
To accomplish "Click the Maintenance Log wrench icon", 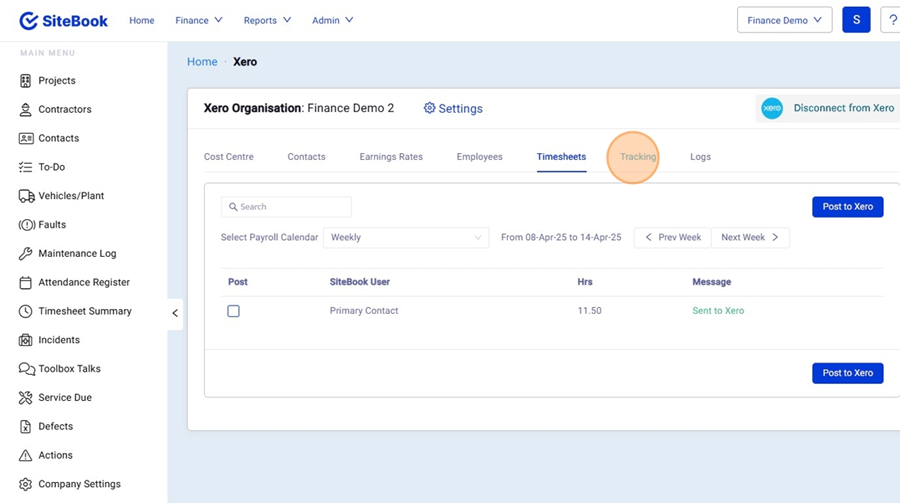I will click(26, 254).
